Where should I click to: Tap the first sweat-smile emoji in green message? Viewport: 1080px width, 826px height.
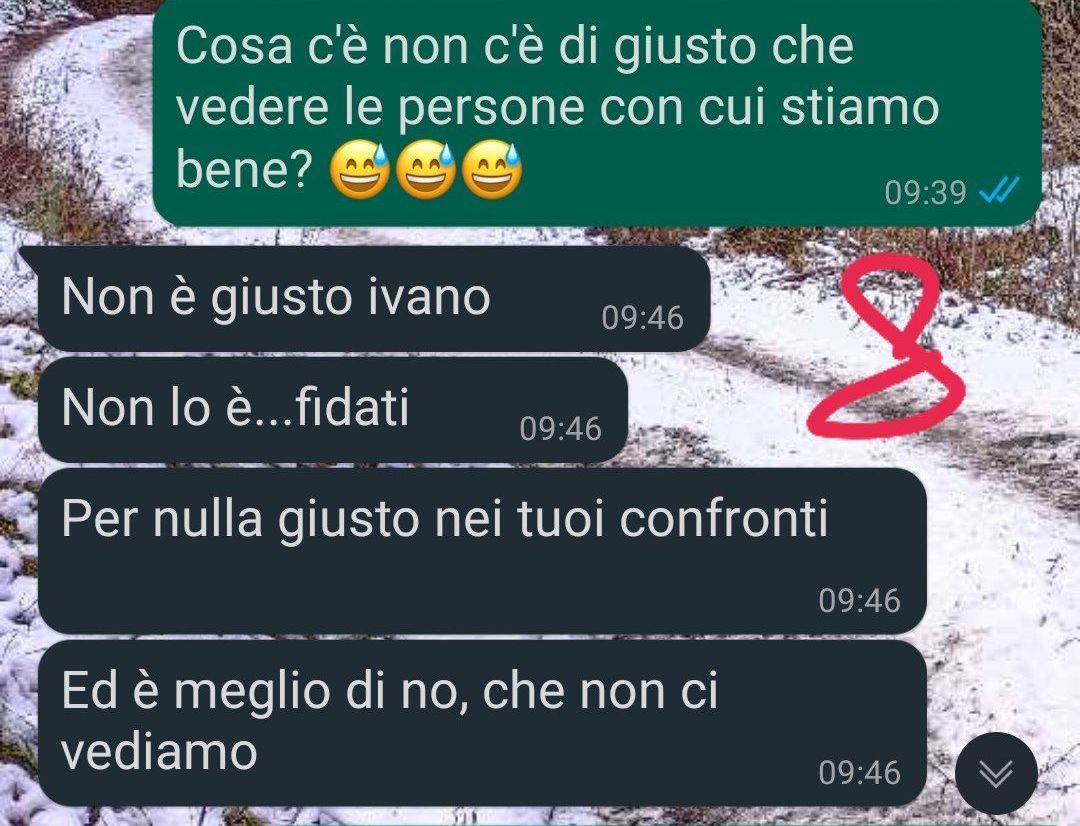[x=360, y=169]
